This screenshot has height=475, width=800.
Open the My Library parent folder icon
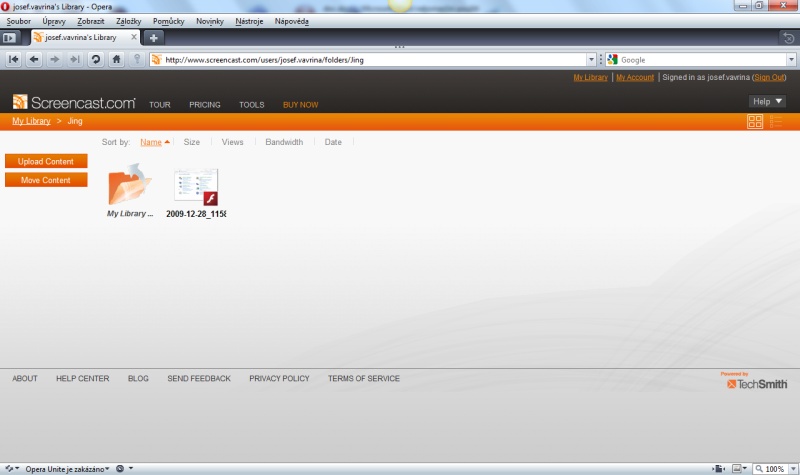130,184
